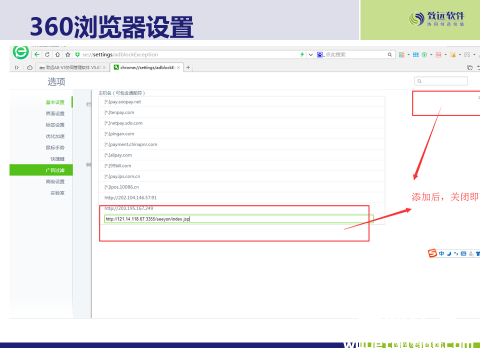Open 实验室 in the options sidebar

(57, 193)
